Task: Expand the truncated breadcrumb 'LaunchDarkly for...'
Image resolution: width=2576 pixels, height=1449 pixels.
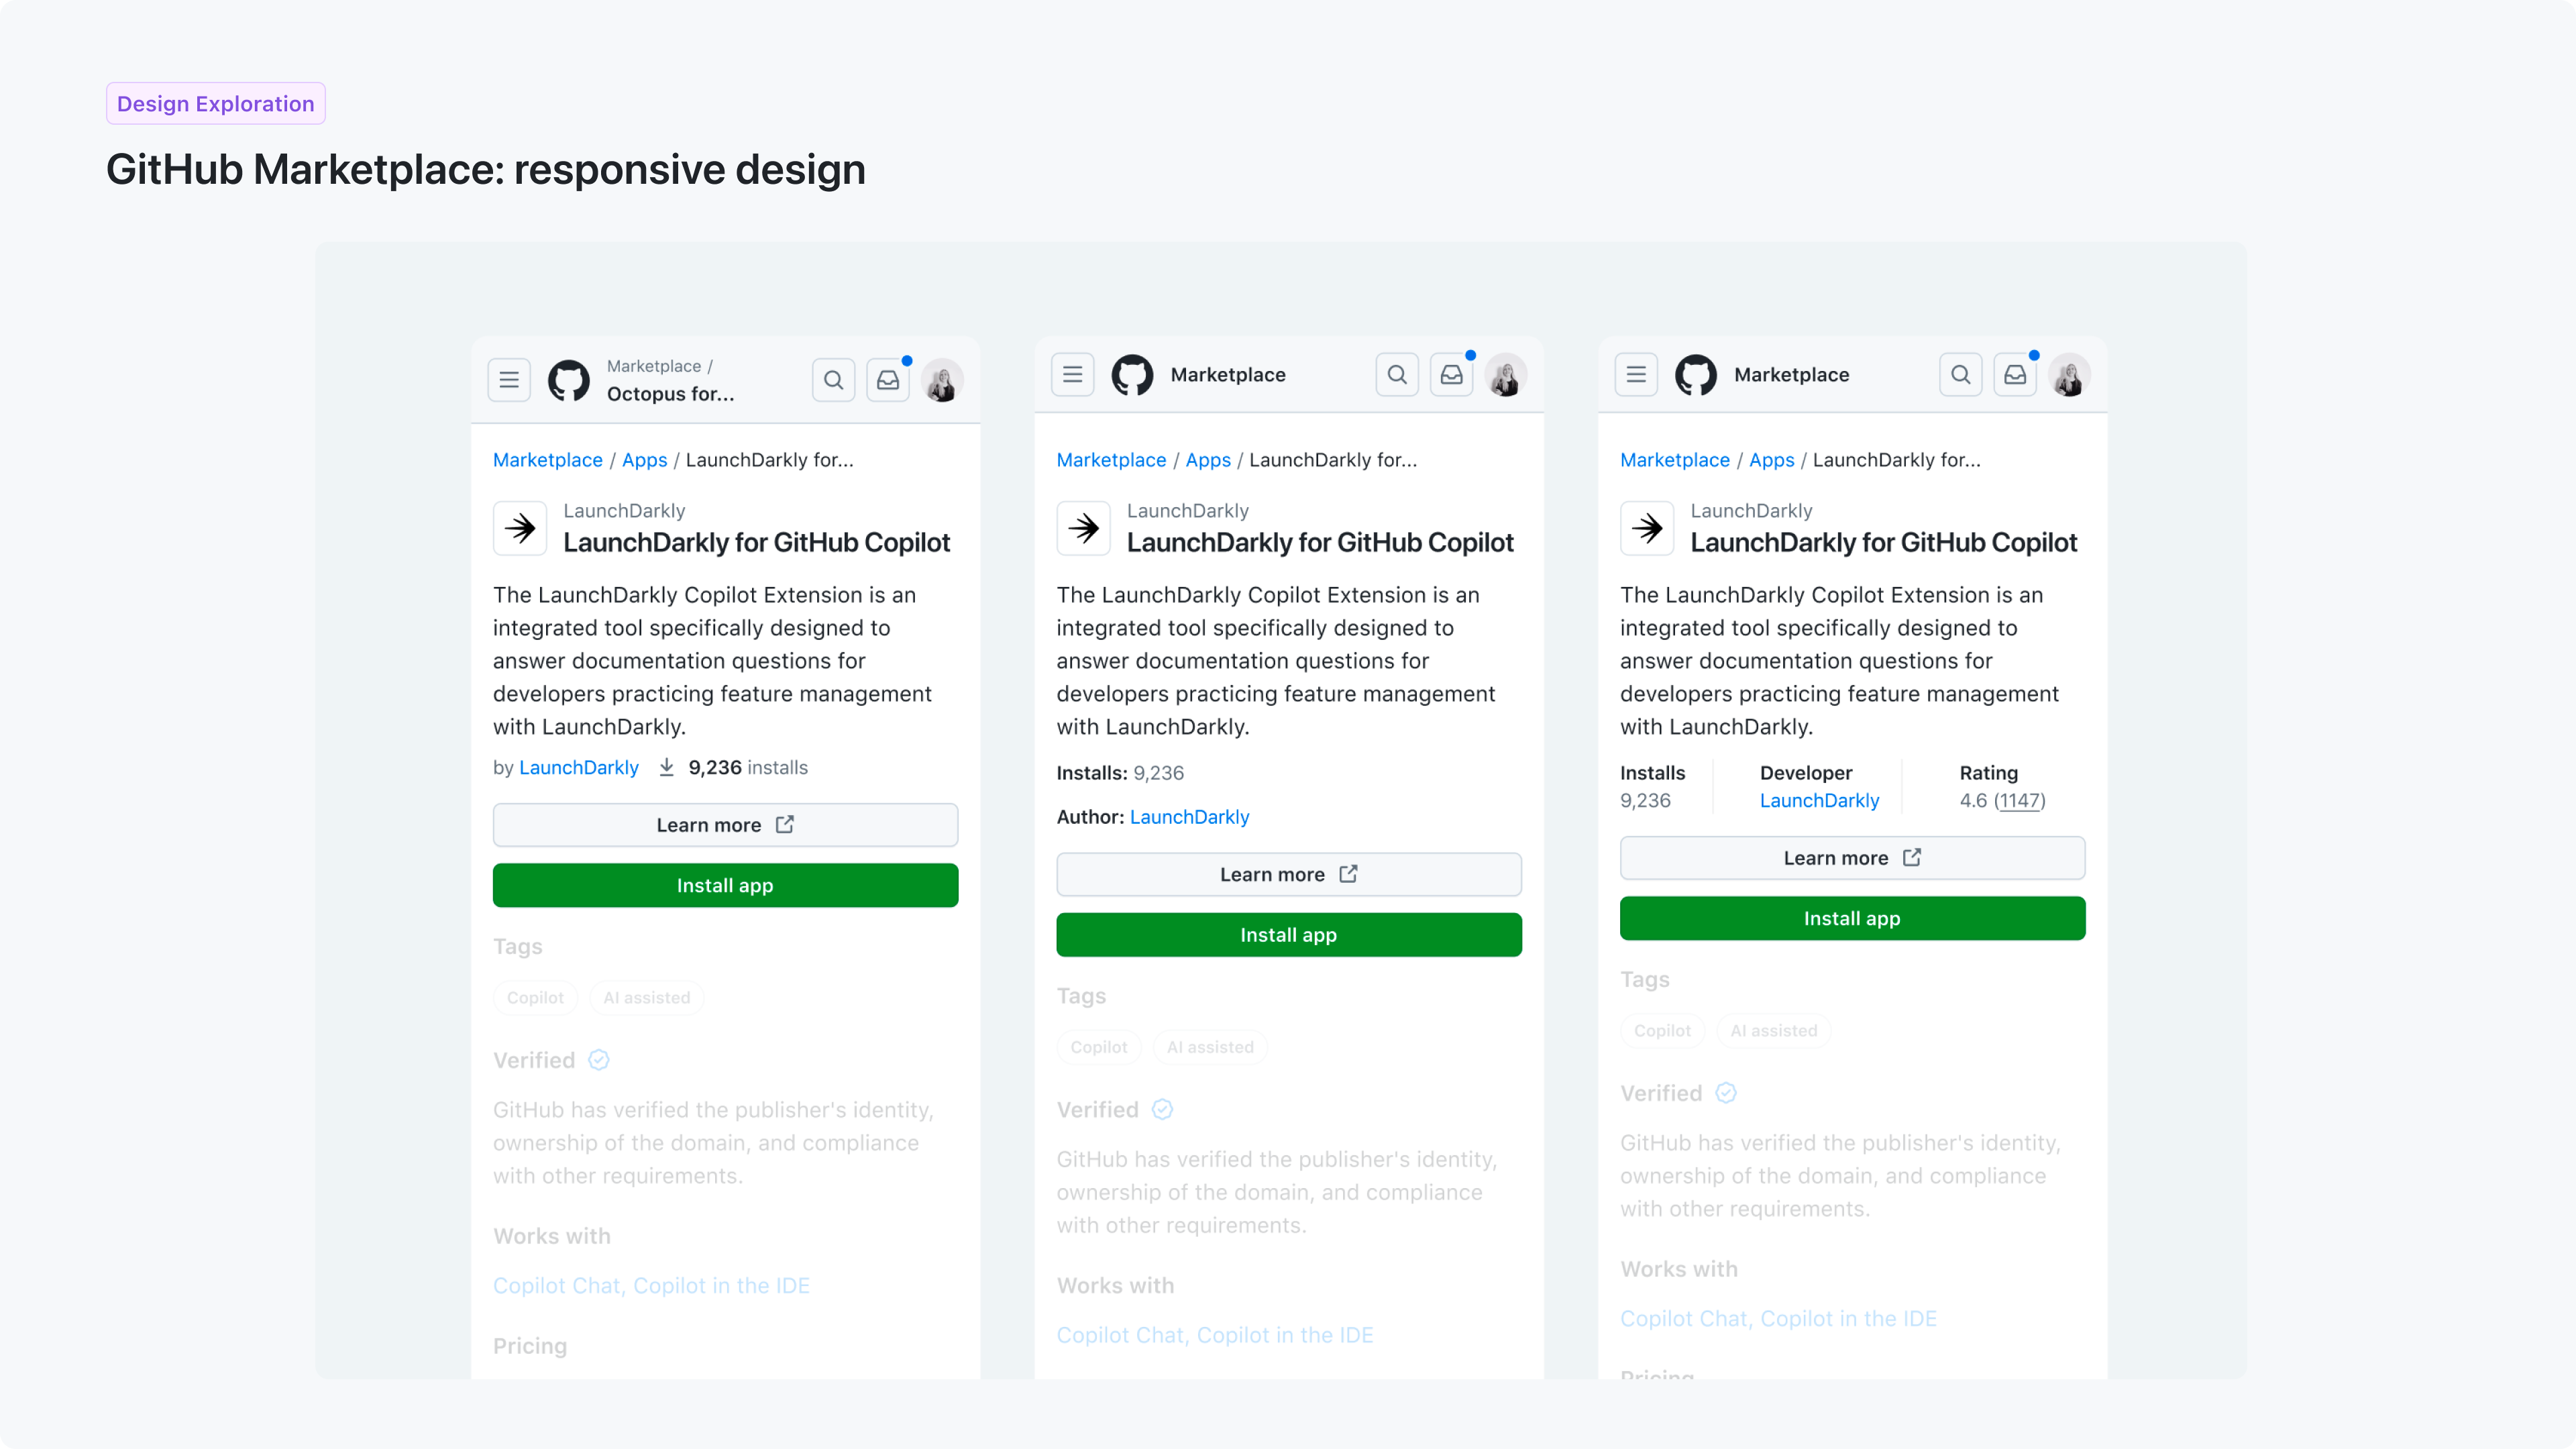Action: pos(769,460)
